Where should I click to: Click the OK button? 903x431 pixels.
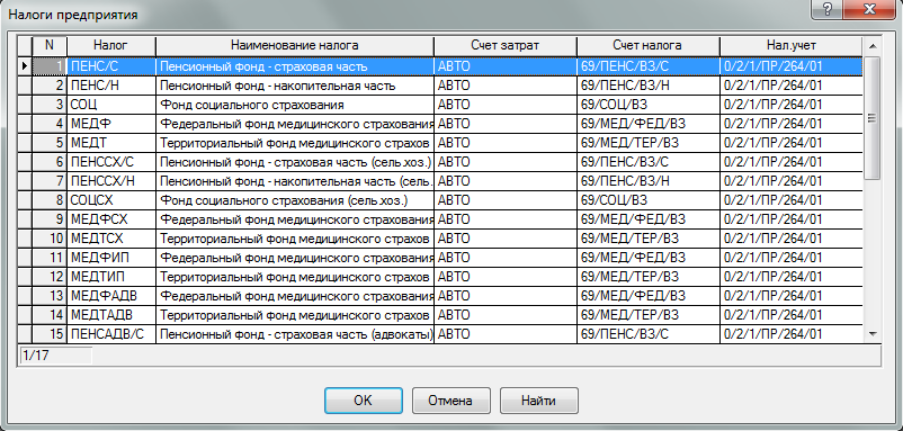363,400
